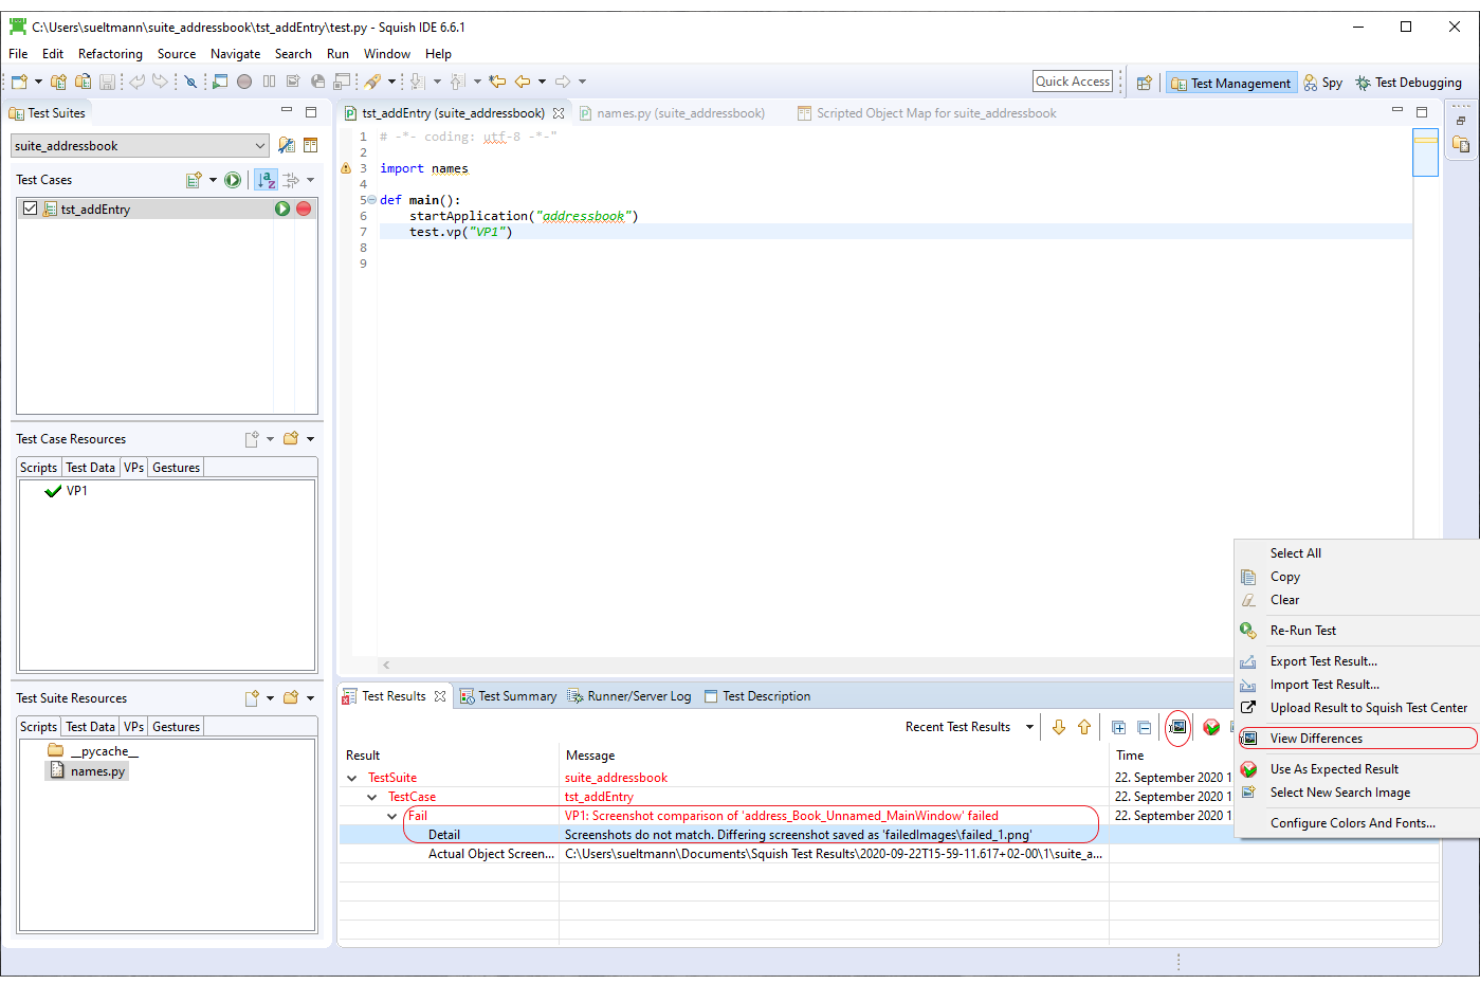Open the Refactoring menu
This screenshot has width=1480, height=987.
tap(110, 54)
